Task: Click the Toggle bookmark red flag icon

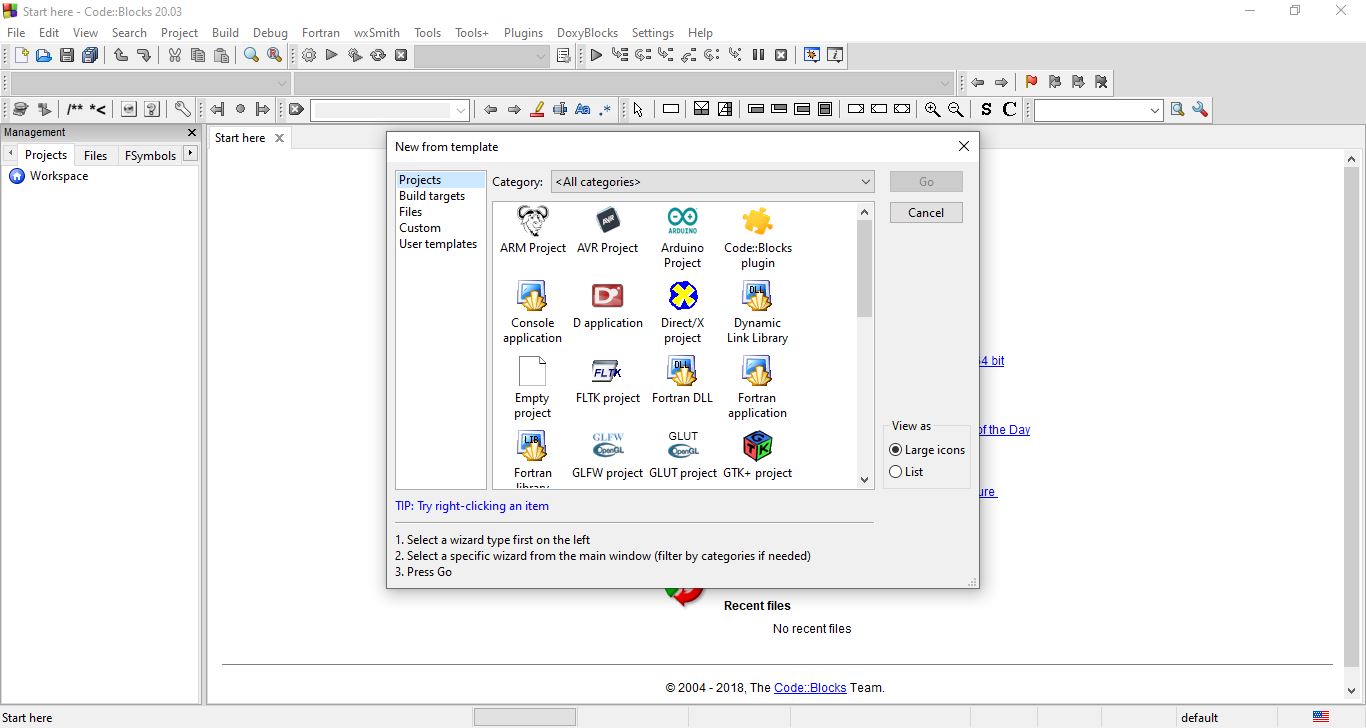Action: [1031, 82]
